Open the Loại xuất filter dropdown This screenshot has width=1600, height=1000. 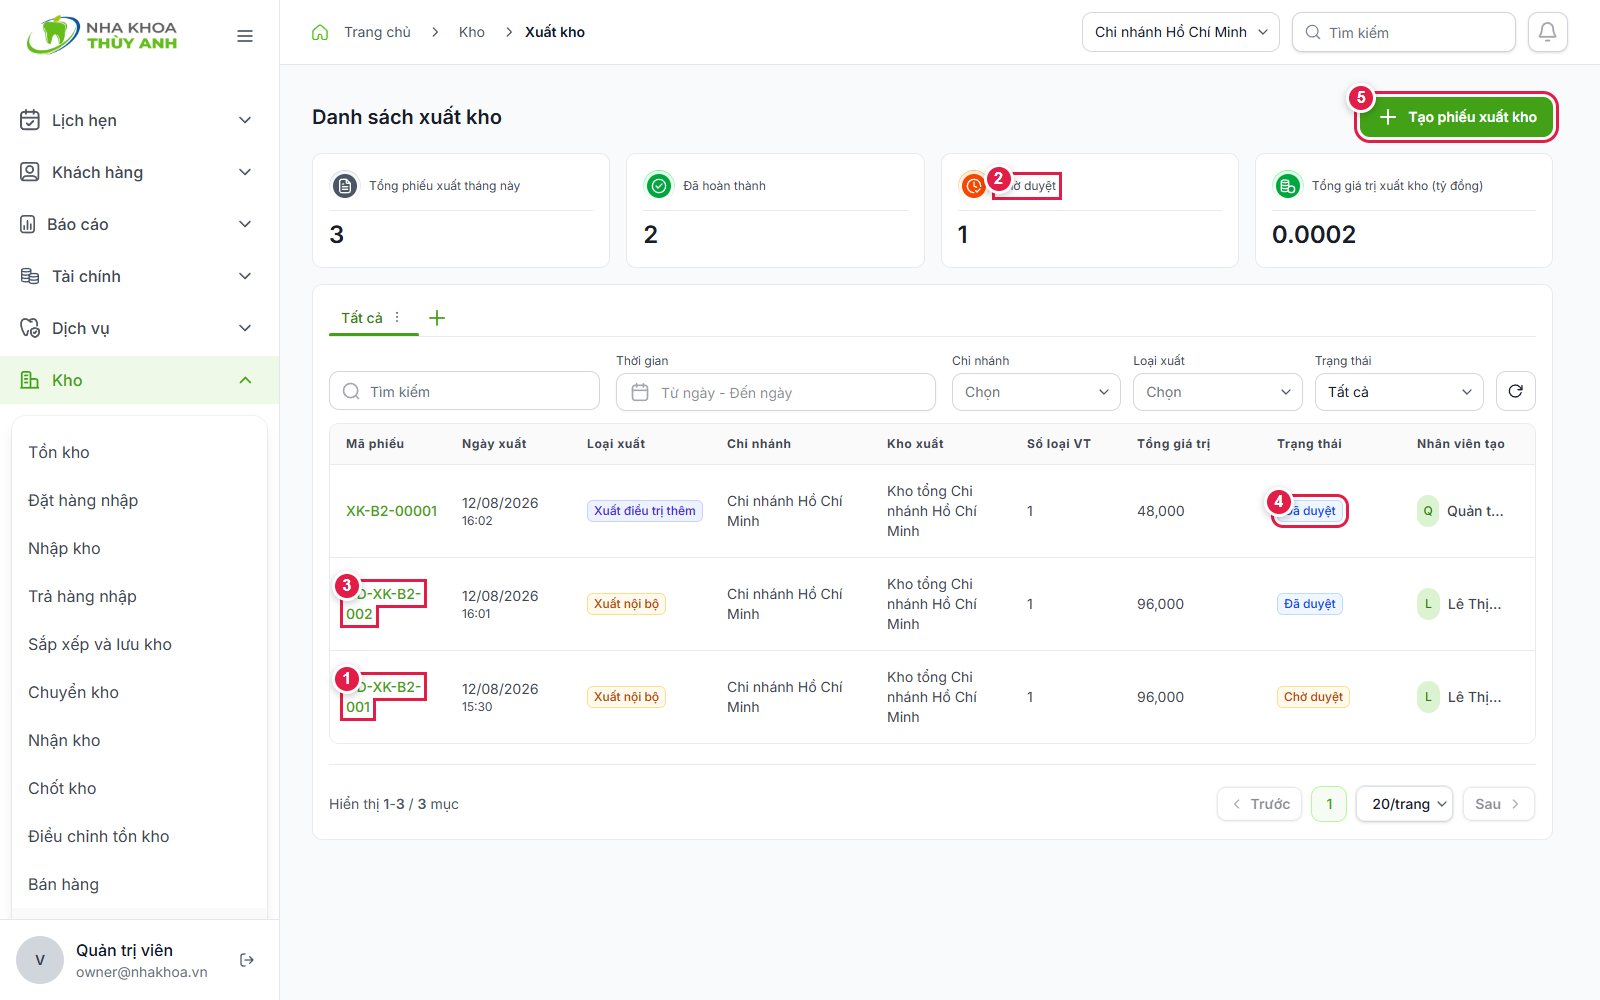click(x=1218, y=392)
